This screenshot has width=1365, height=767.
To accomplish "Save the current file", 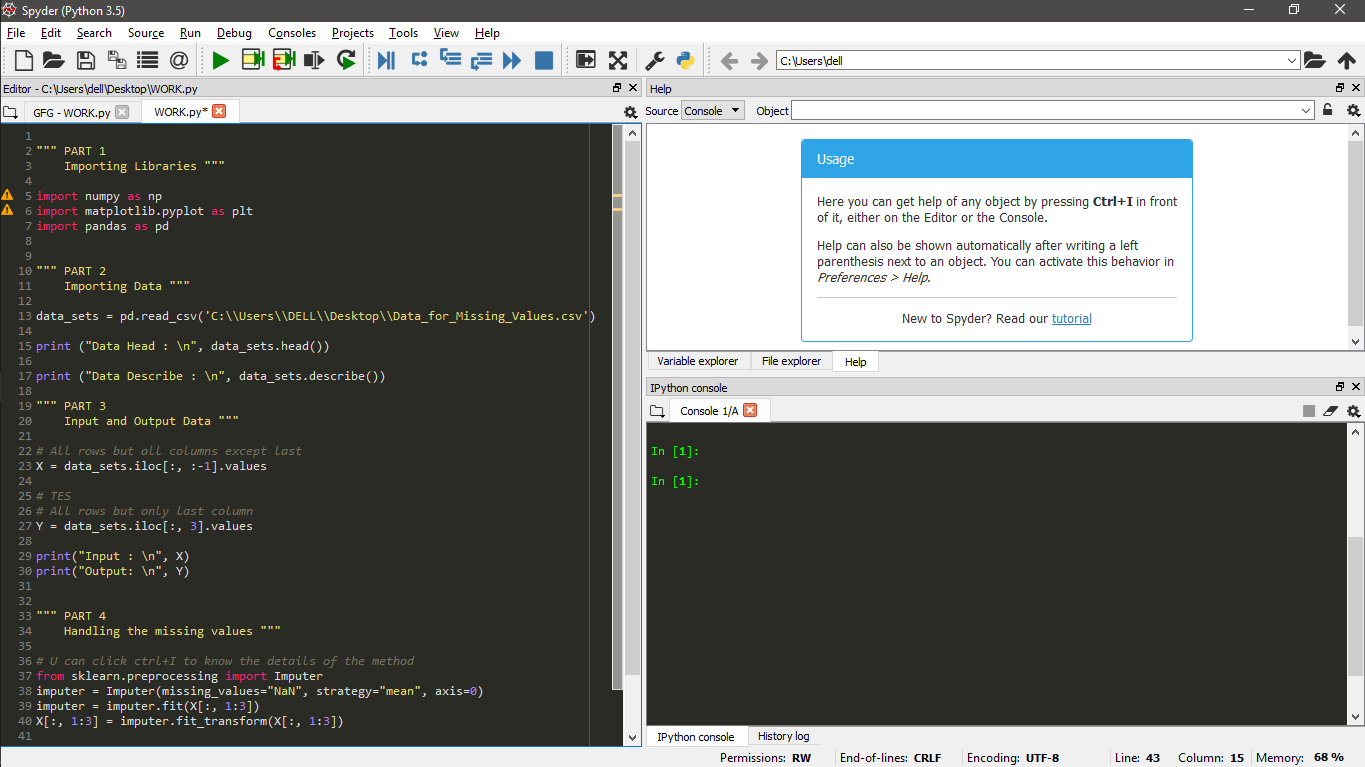I will (86, 60).
